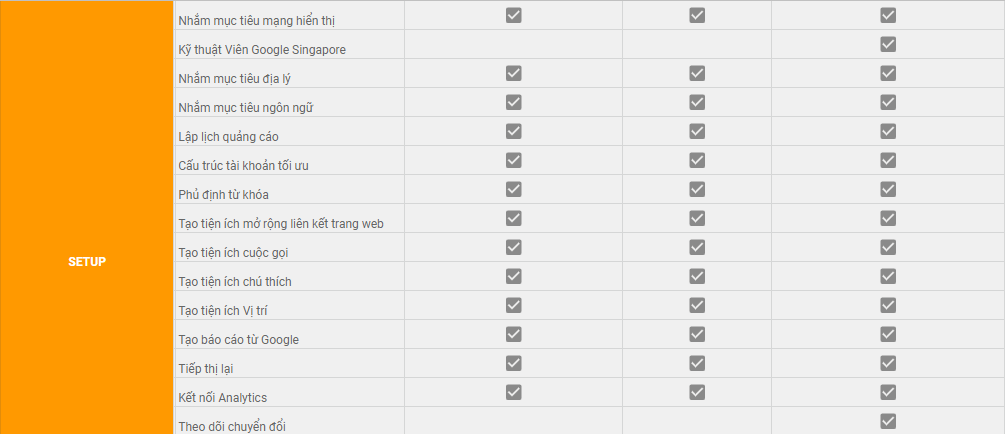Select the Tạo tiện ích mở rộng liên kết trang web label
This screenshot has width=1005, height=434.
(281, 224)
